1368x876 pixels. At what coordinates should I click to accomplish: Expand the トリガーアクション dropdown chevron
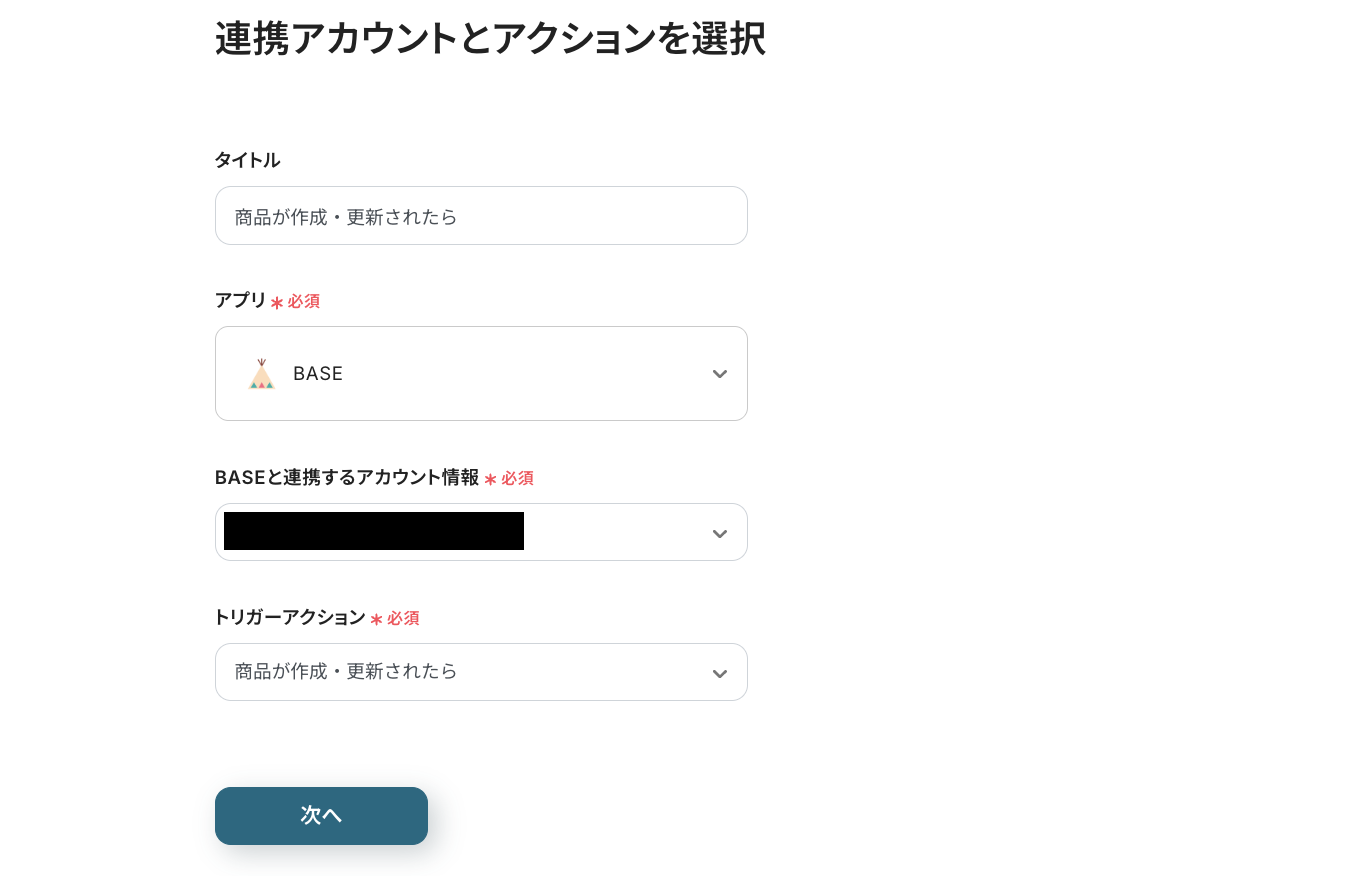tap(719, 673)
